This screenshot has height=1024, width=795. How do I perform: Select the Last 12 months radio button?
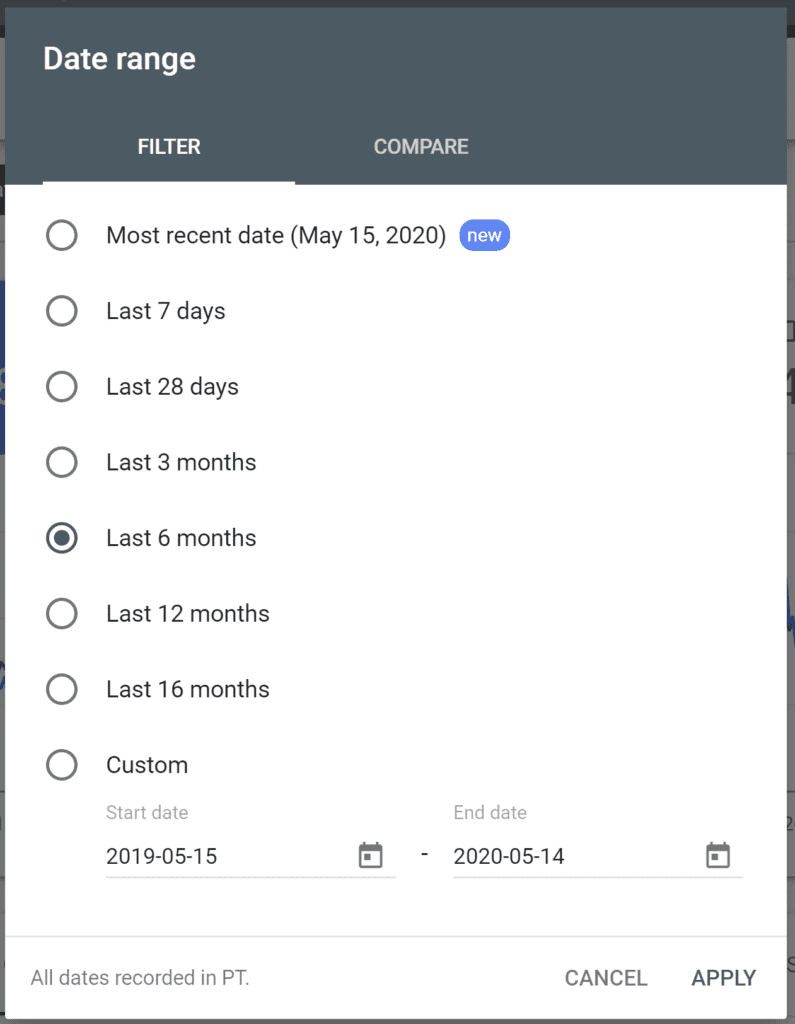tap(61, 614)
